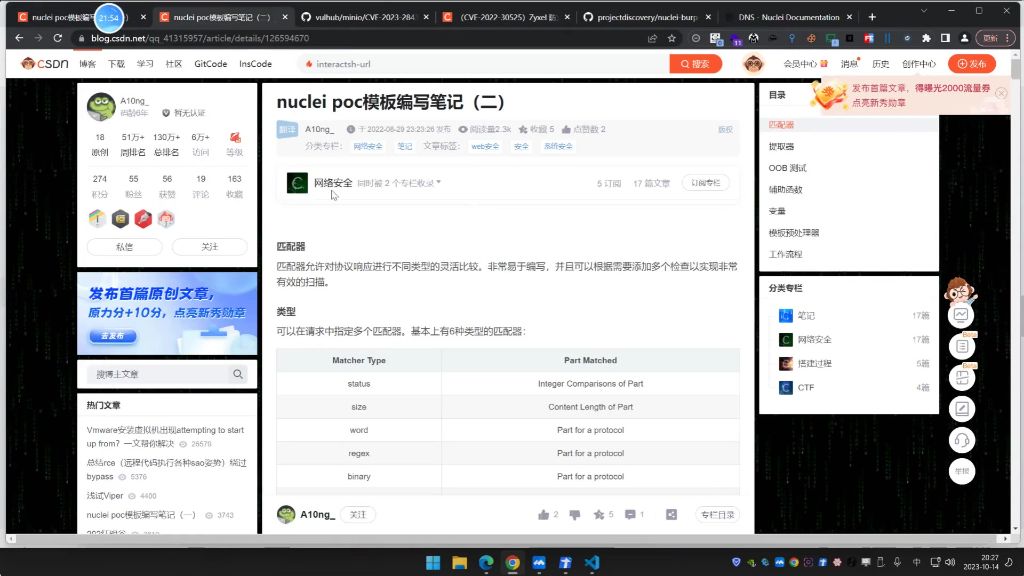This screenshot has height=576, width=1024.
Task: Click the chart floating sidebar icon
Action: 962,315
